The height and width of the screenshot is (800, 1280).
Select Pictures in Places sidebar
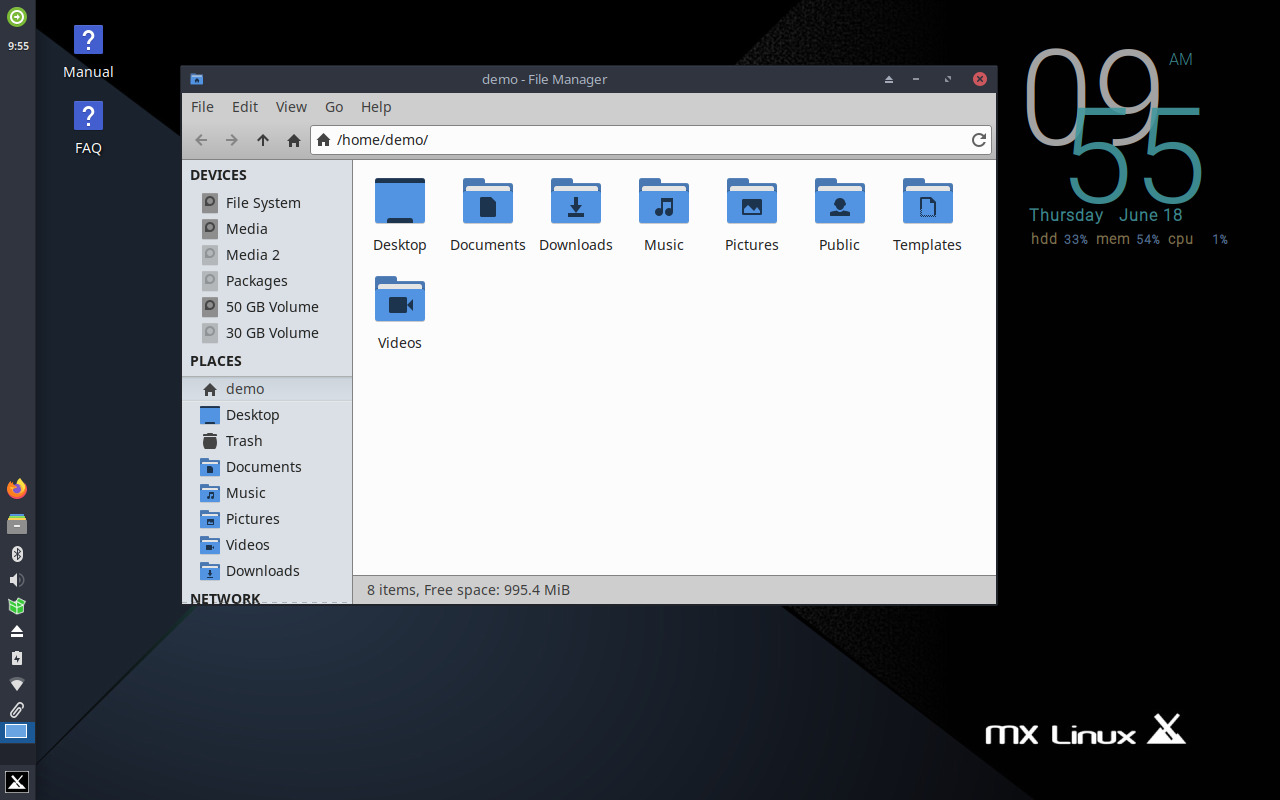pyautogui.click(x=252, y=519)
